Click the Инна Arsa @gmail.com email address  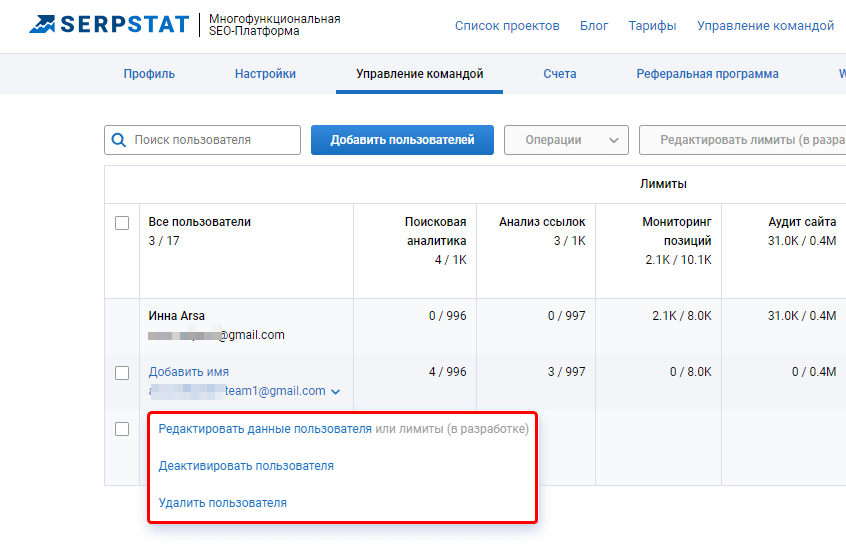(x=216, y=335)
